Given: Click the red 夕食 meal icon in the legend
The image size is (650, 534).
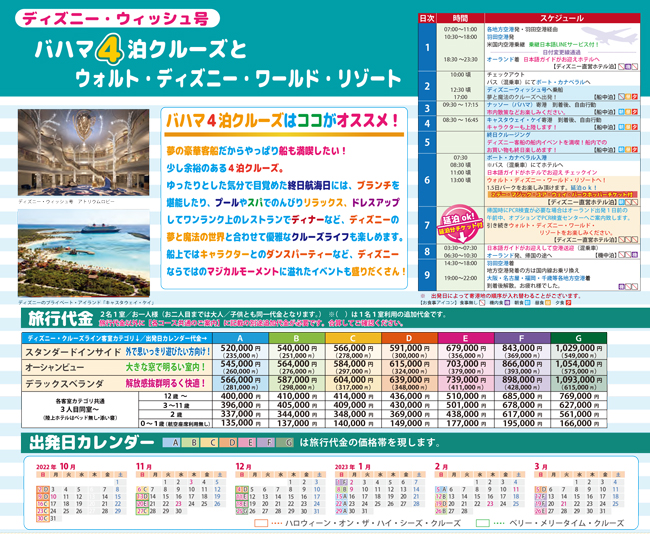Looking at the screenshot, I should [x=568, y=303].
